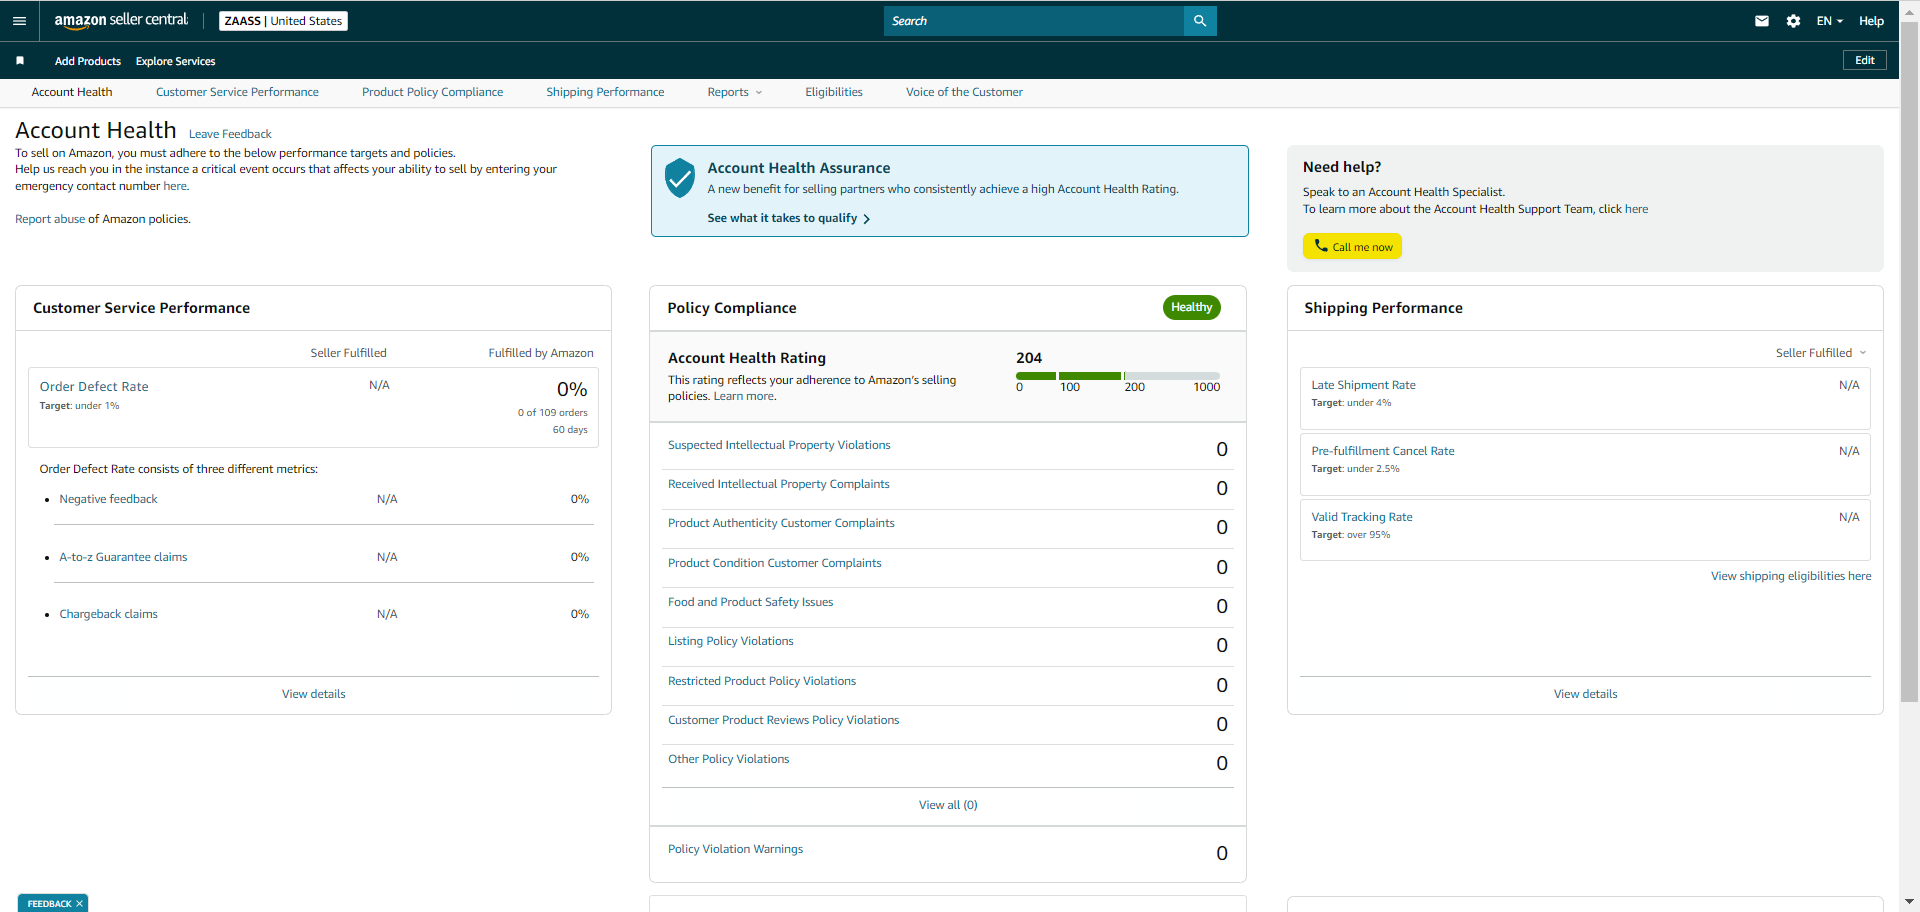Open the Seller Fulfilled shipping dropdown
Screen dimensions: 1920x912
point(1821,353)
